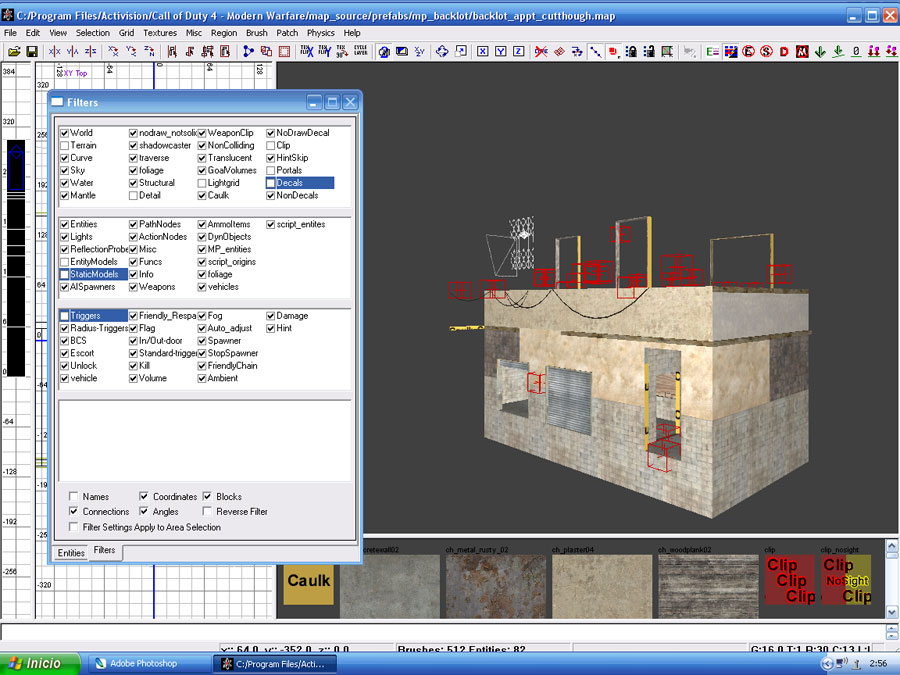Open the Selection menu
Image resolution: width=900 pixels, height=675 pixels.
point(92,33)
